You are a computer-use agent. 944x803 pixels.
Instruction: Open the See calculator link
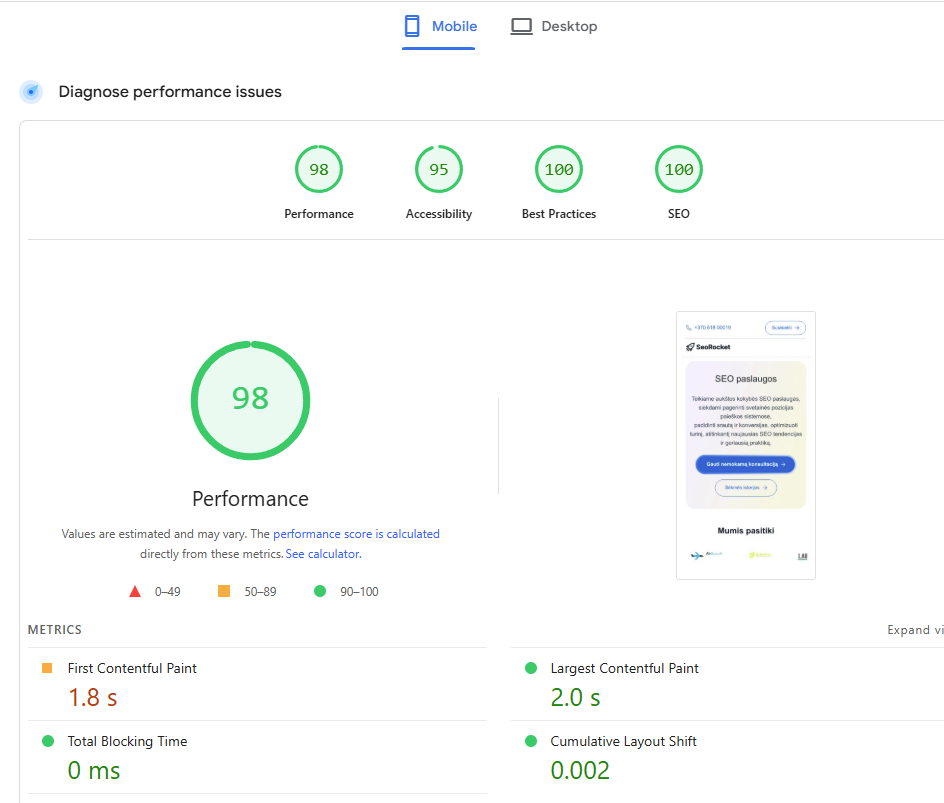322,553
